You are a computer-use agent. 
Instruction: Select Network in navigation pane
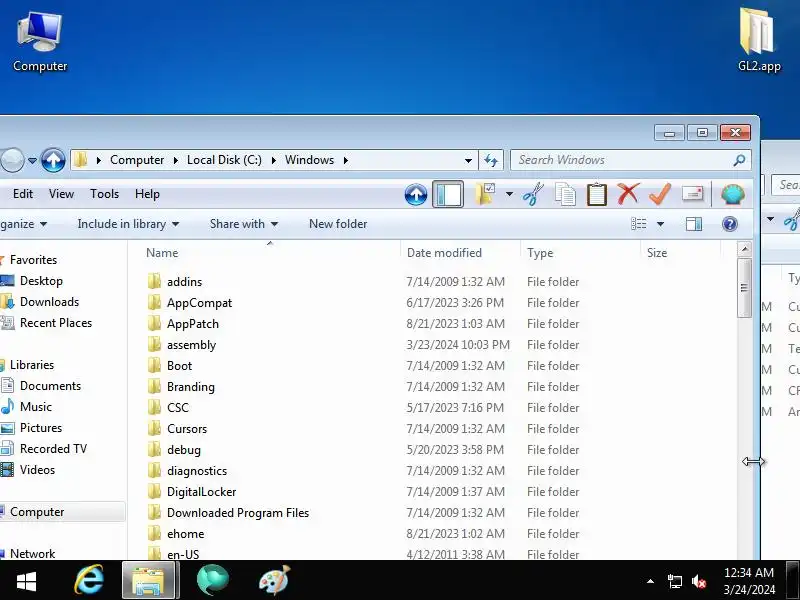click(33, 554)
